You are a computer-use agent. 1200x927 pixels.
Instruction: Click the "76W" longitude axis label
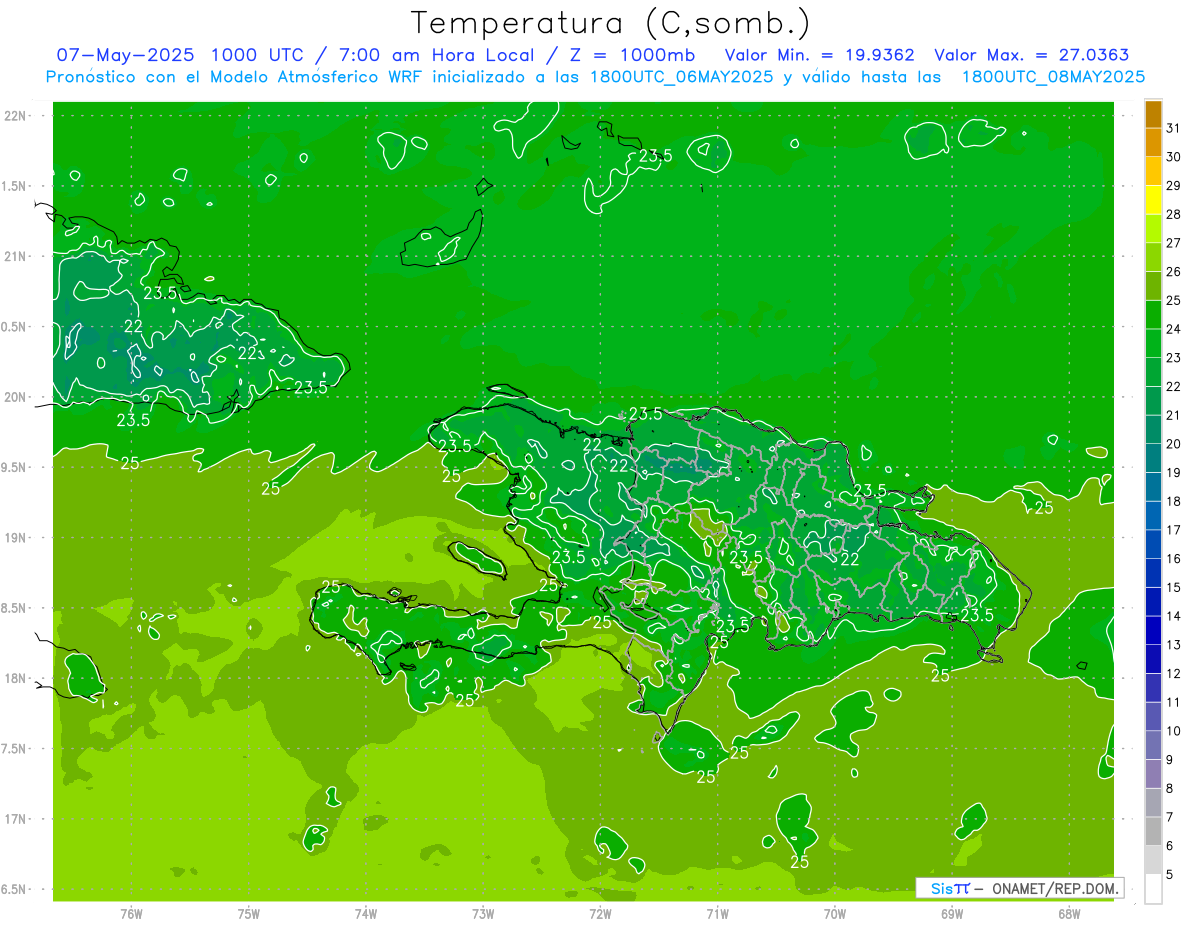click(131, 913)
